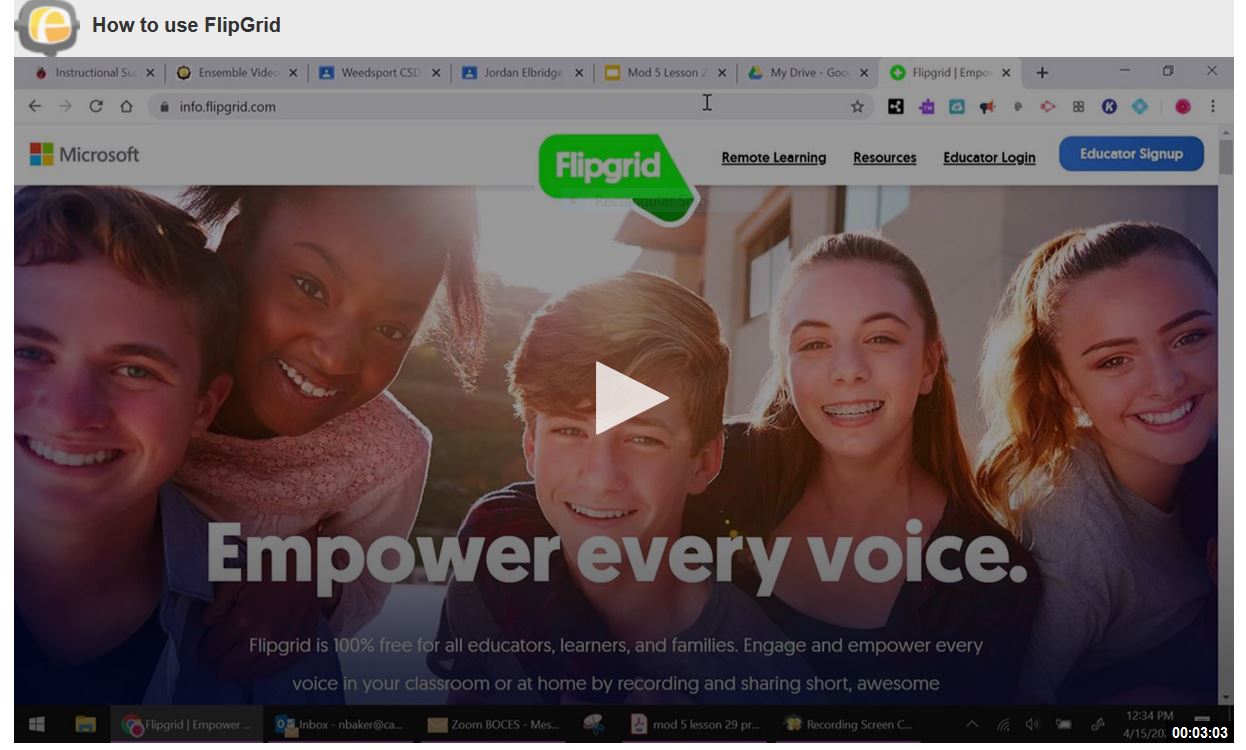Click the four-squares grid extension icon
1246x750 pixels.
[1078, 106]
